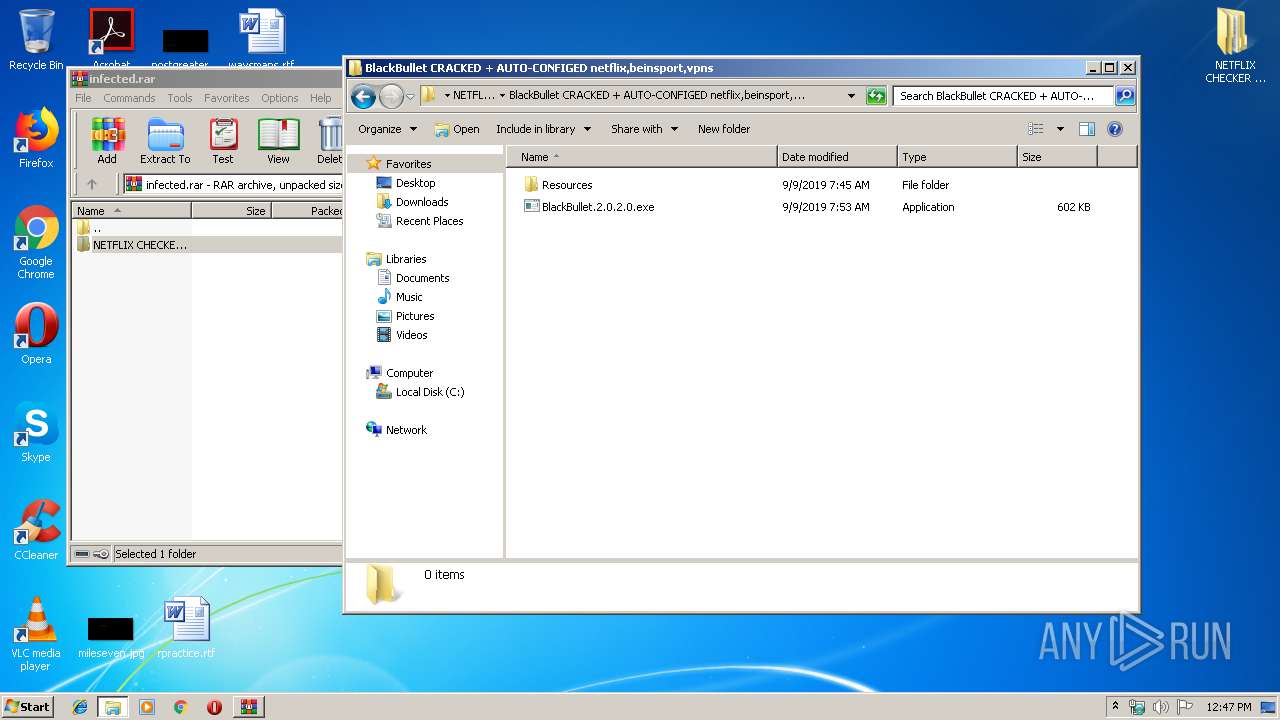Show hidden system tray icons
The height and width of the screenshot is (720, 1280).
1115,706
